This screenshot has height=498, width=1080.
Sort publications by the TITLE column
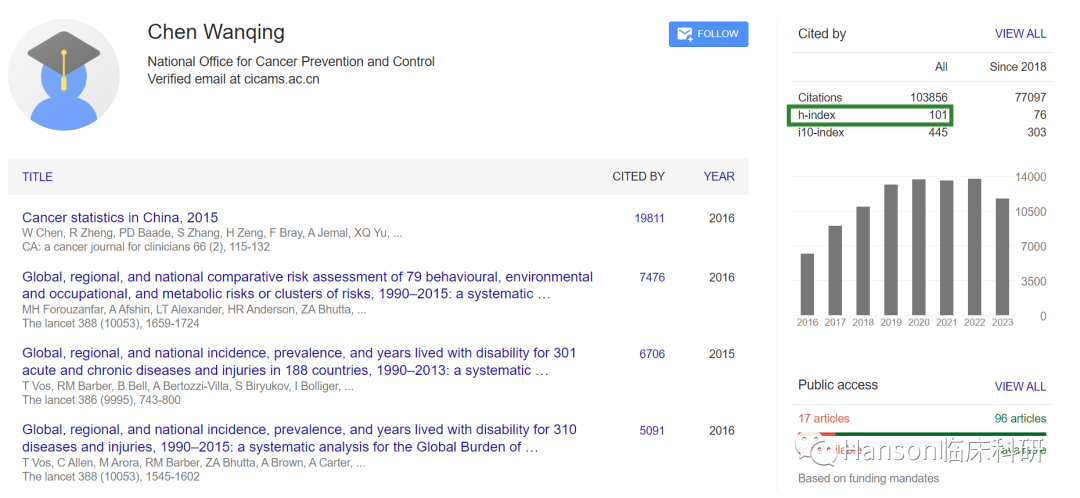tap(38, 177)
